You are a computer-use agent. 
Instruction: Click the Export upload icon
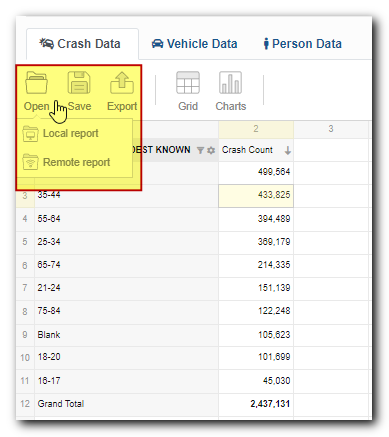click(x=122, y=82)
